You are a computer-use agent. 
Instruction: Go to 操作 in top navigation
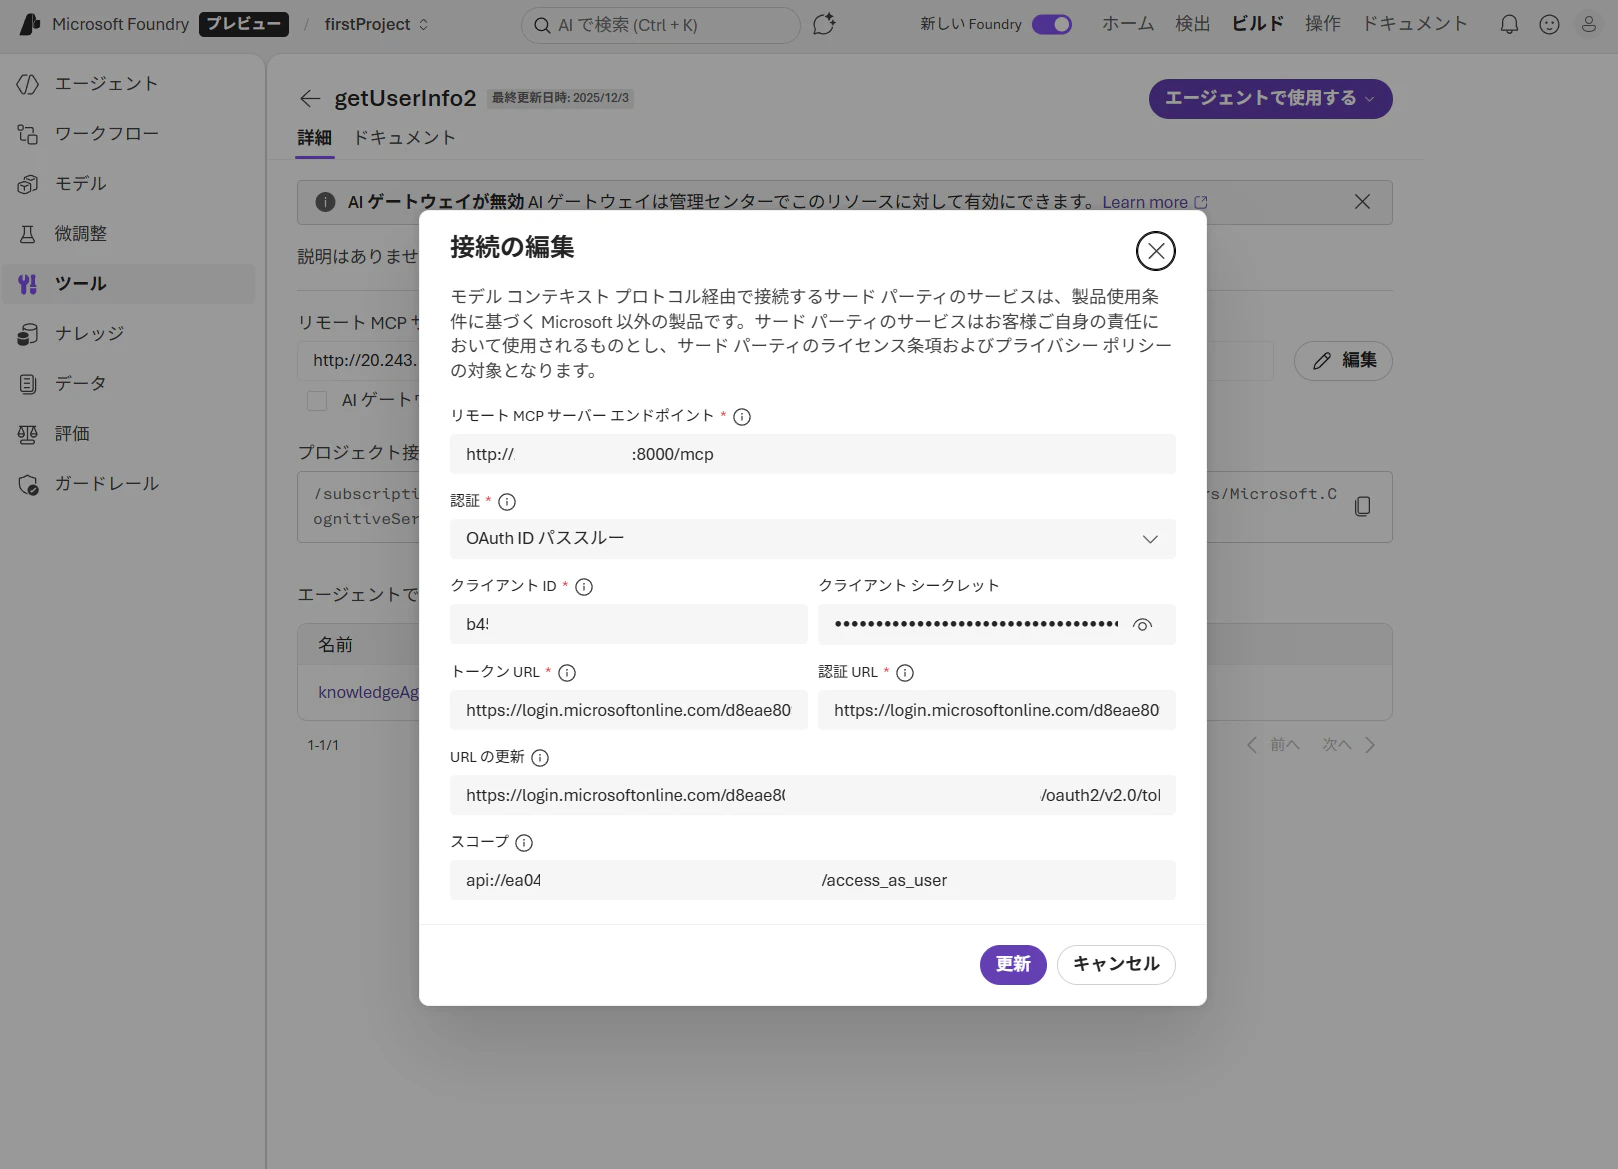pos(1323,24)
